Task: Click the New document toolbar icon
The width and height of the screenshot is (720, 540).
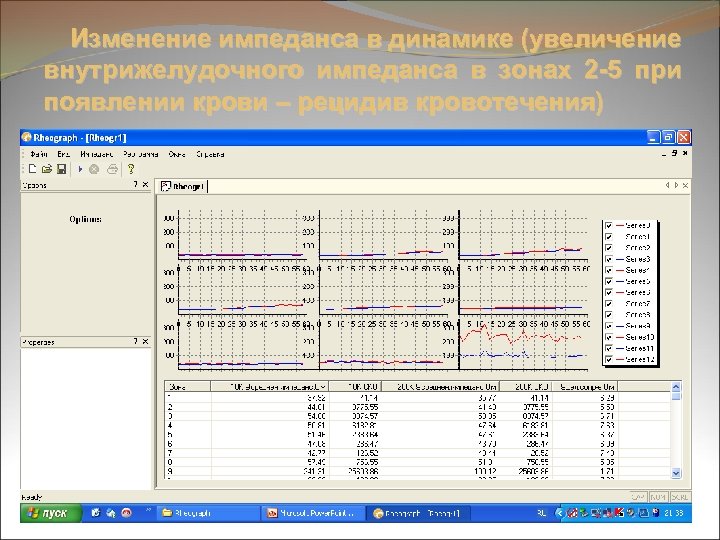Action: click(32, 169)
